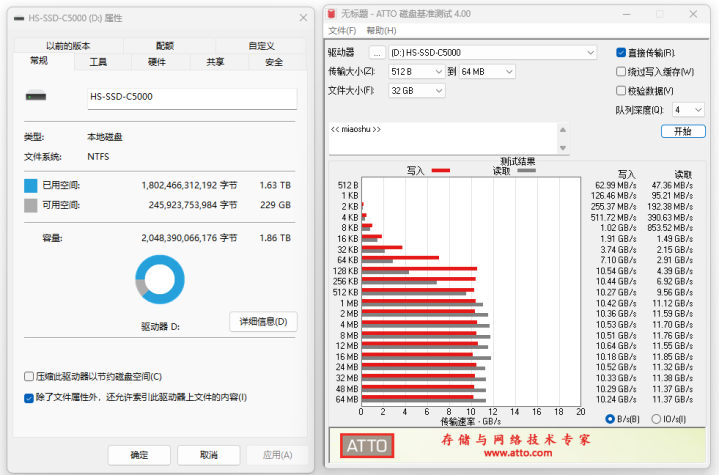Click the miaoshu description text box
The width and height of the screenshot is (719, 475).
[x=443, y=138]
